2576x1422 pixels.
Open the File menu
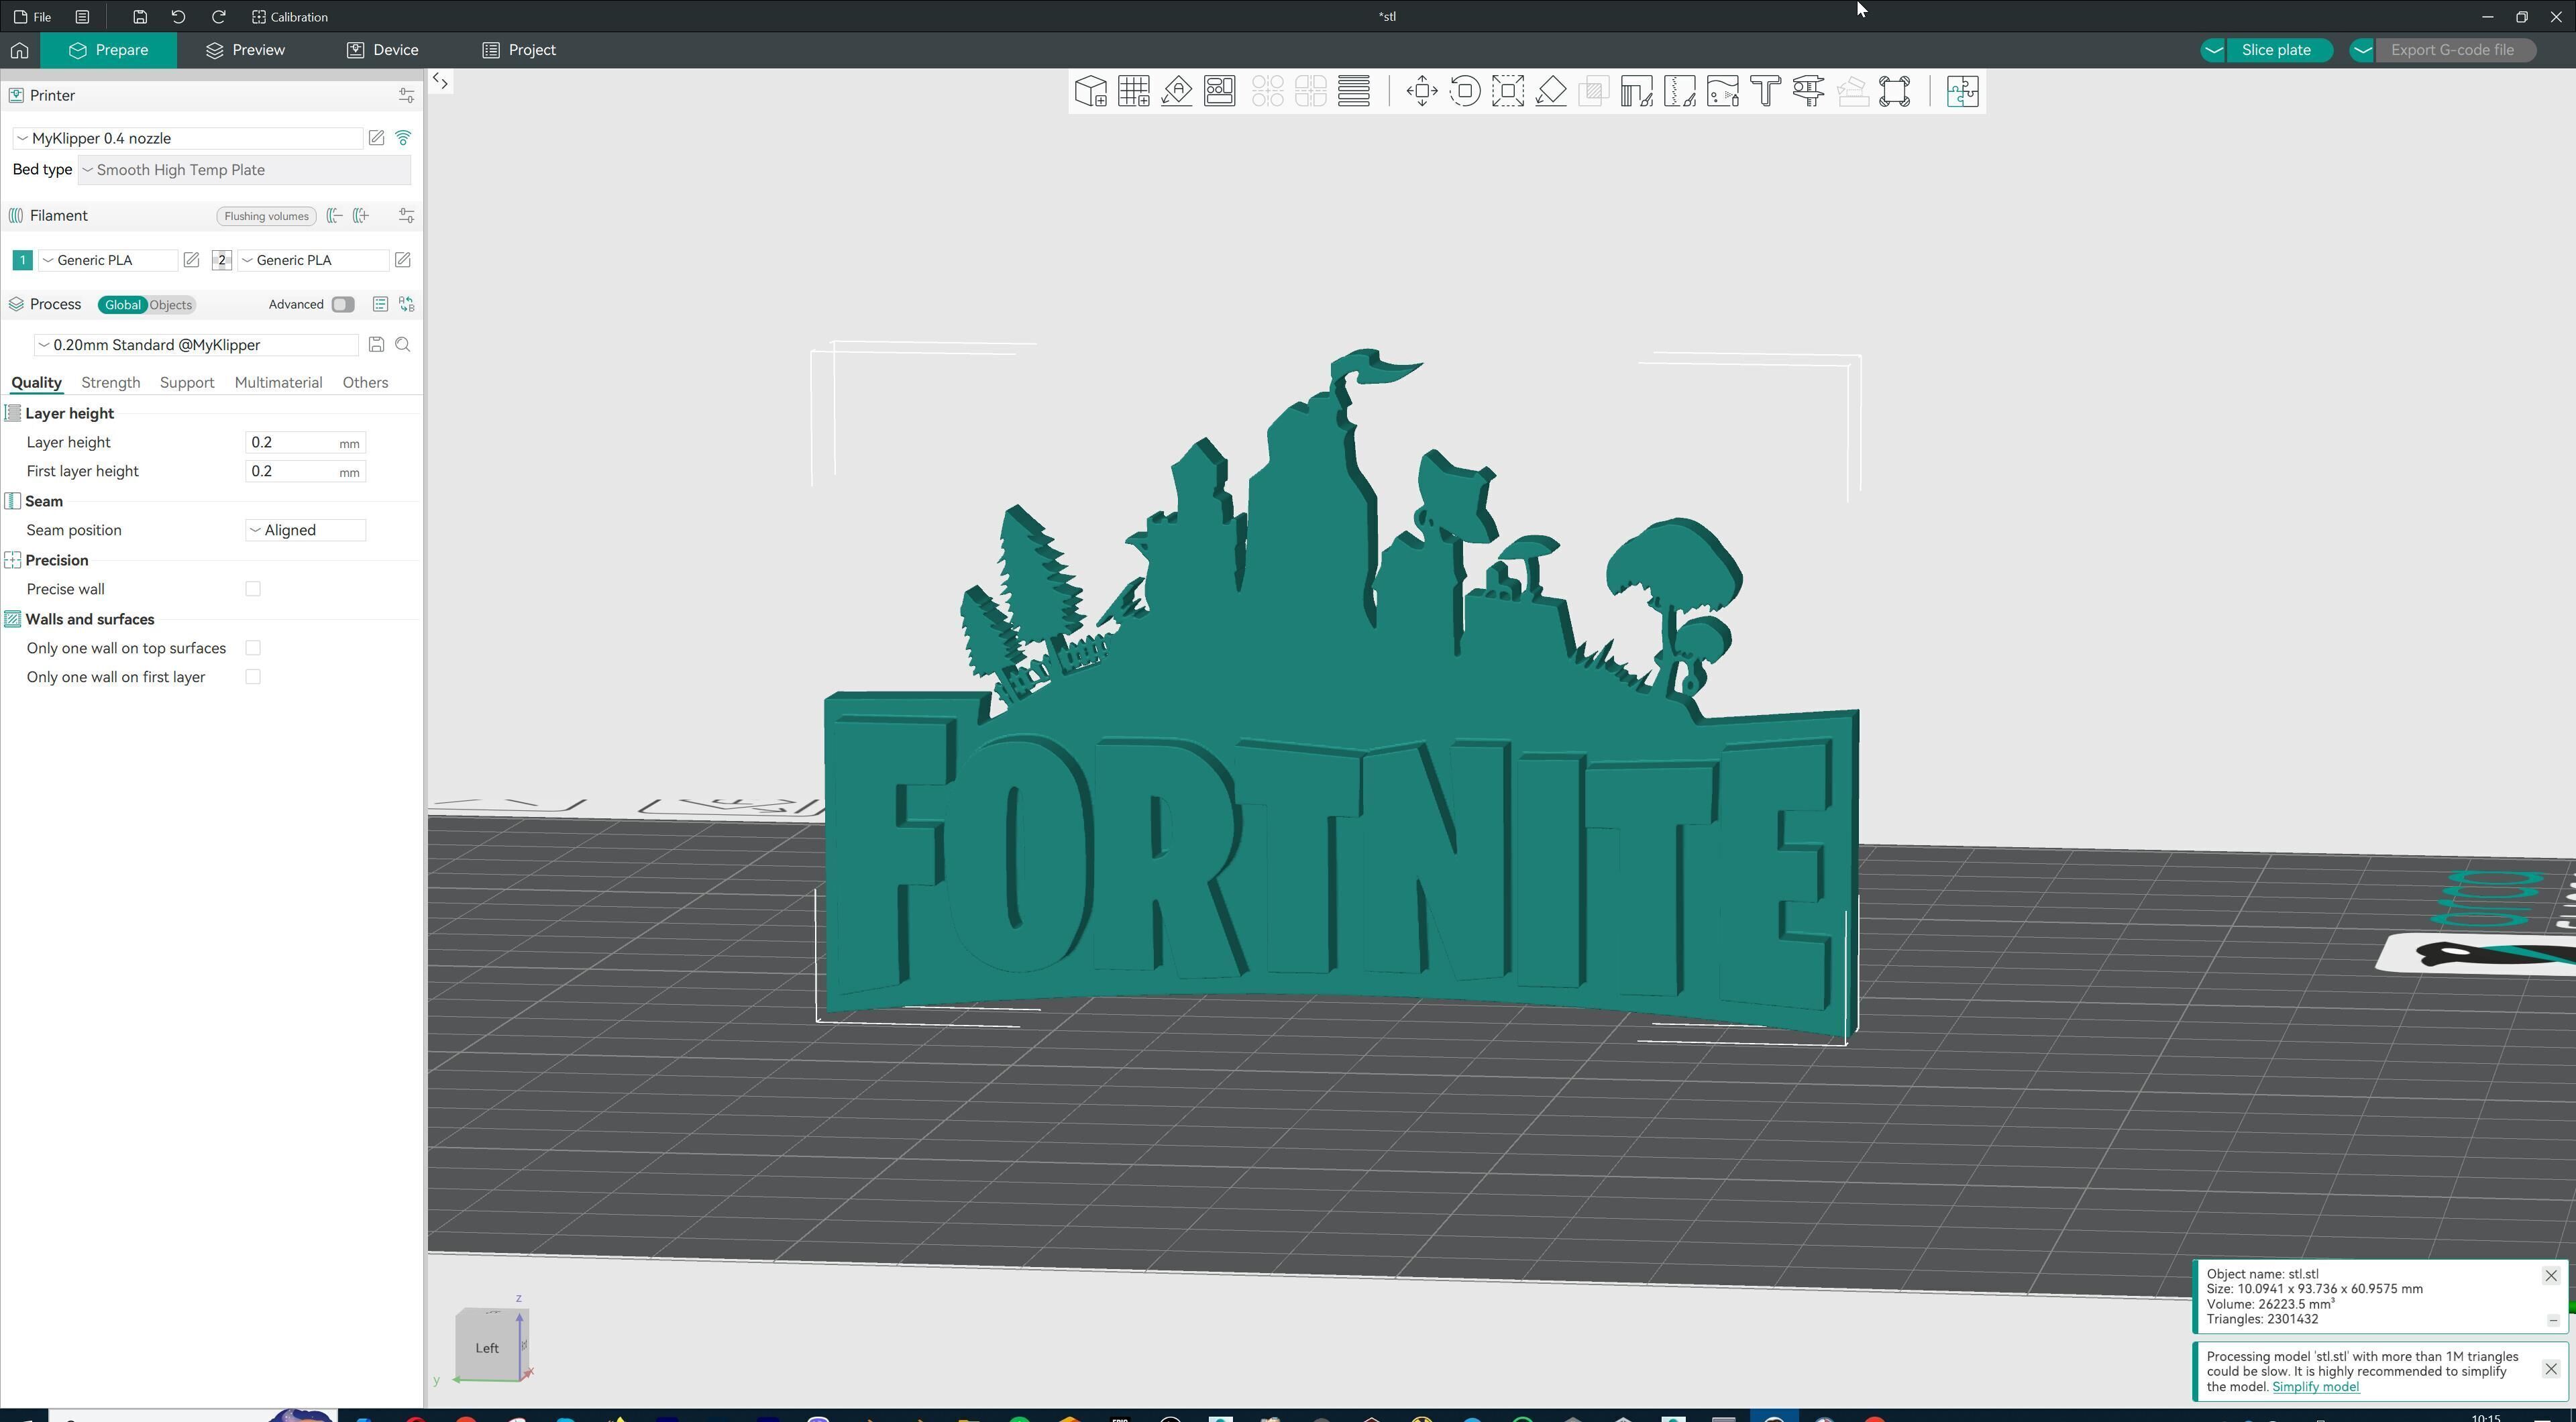coord(33,17)
